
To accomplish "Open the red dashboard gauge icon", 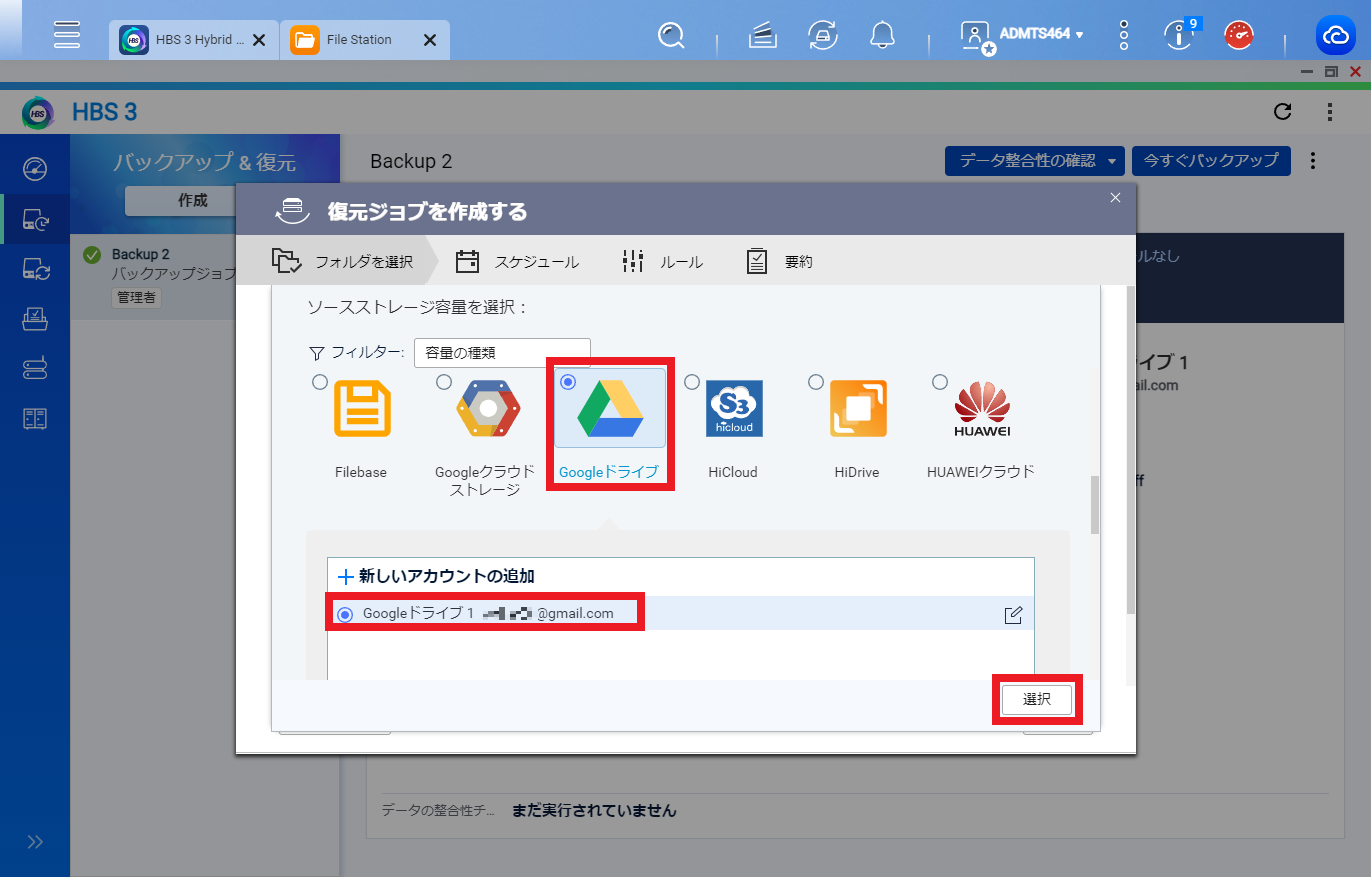I will pos(1240,36).
